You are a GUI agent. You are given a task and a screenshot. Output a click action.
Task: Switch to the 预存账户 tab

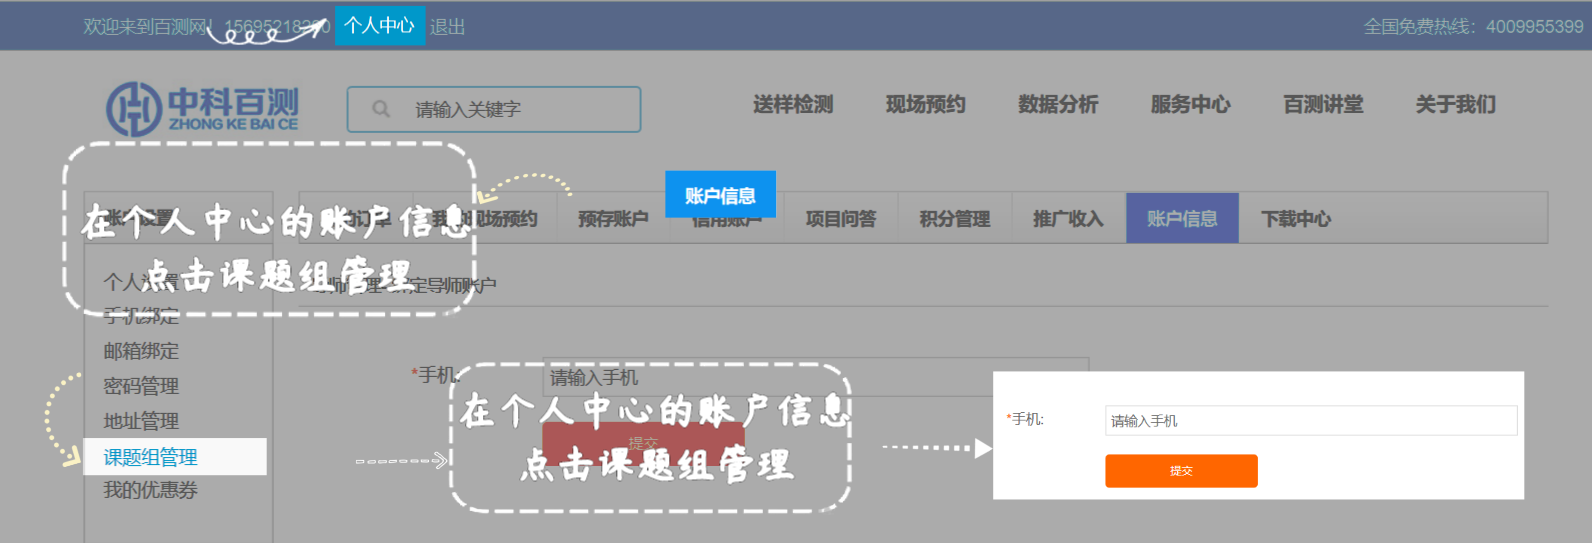coord(613,219)
